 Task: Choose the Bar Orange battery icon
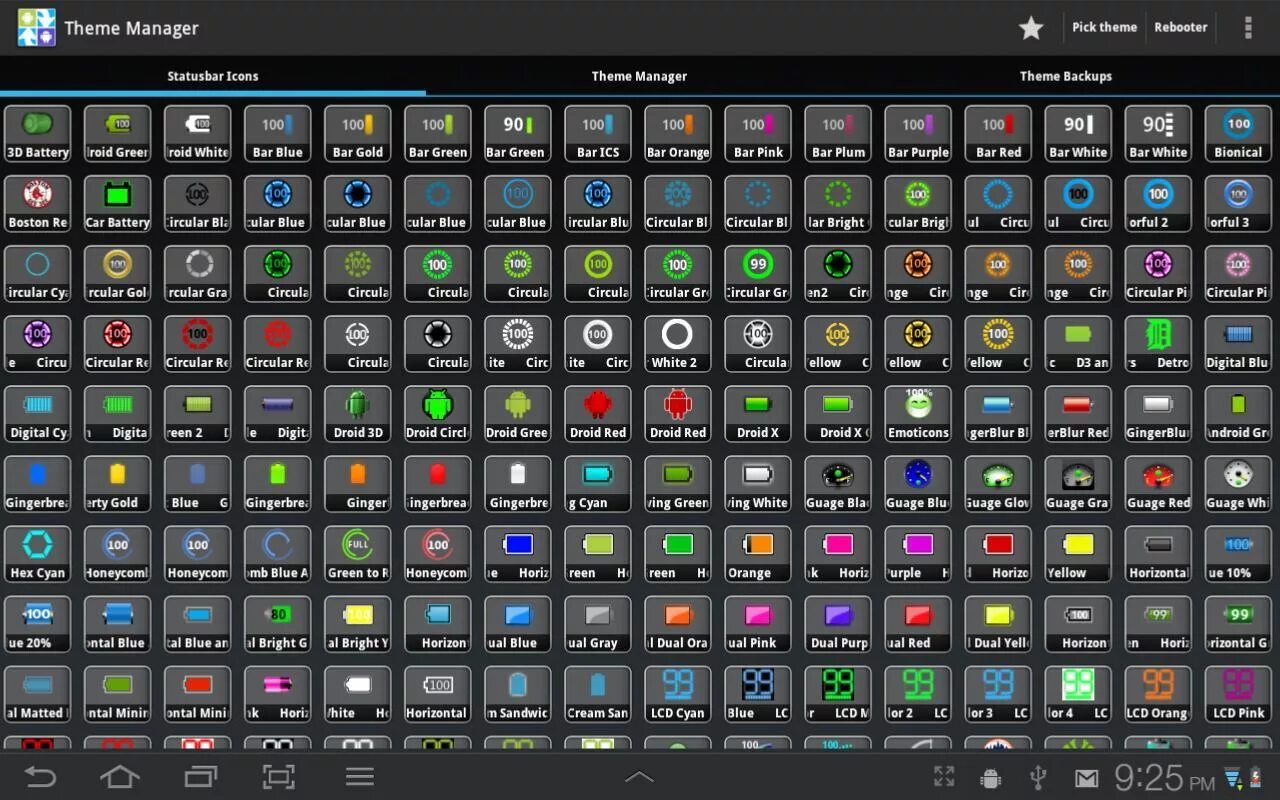(x=678, y=134)
